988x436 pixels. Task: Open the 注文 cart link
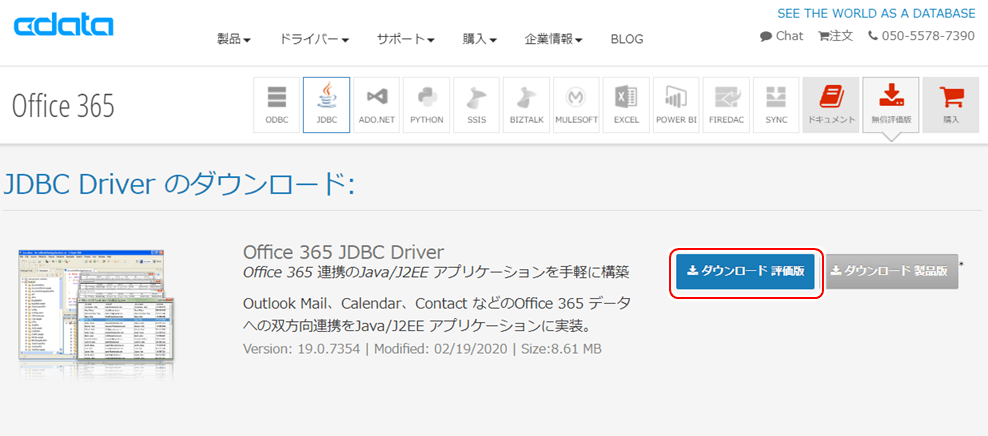[836, 36]
